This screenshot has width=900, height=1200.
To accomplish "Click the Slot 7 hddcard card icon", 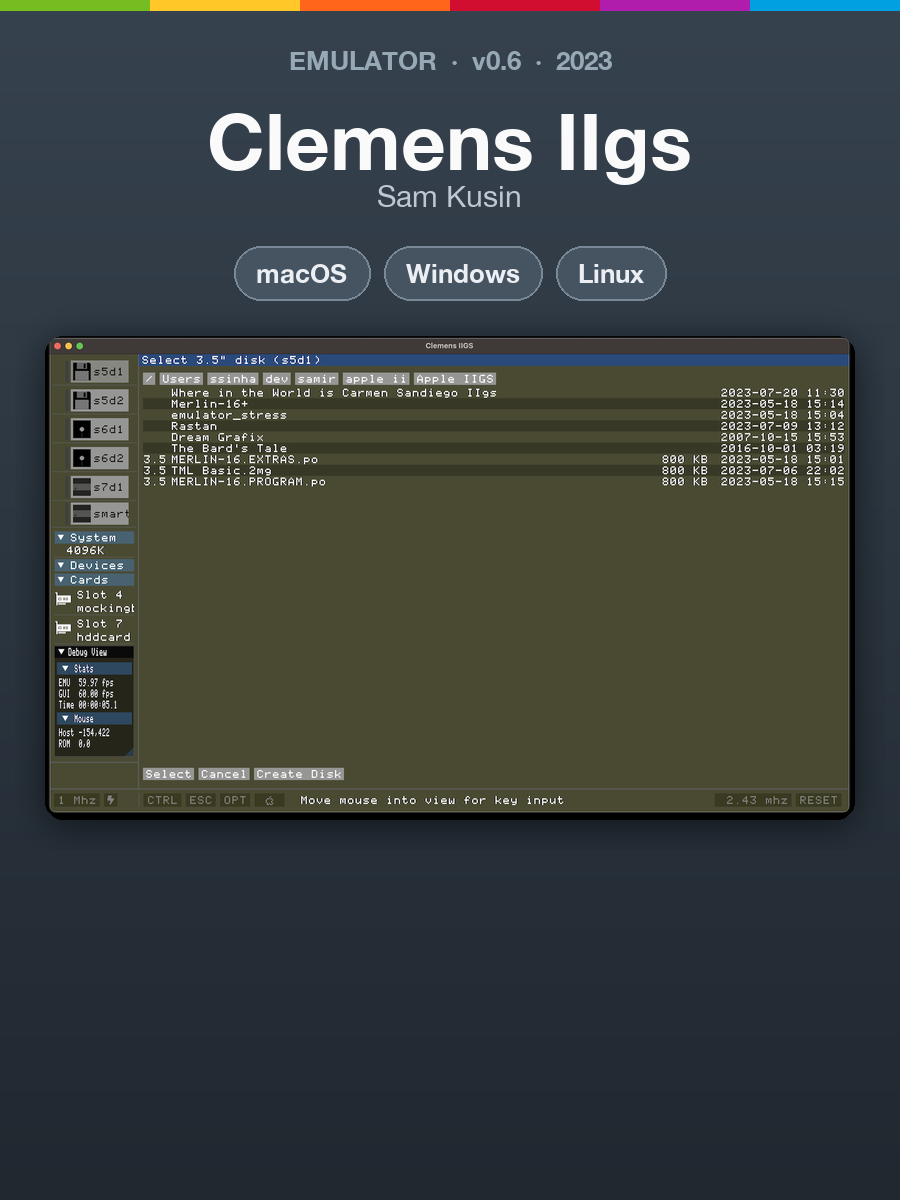I will pyautogui.click(x=63, y=629).
